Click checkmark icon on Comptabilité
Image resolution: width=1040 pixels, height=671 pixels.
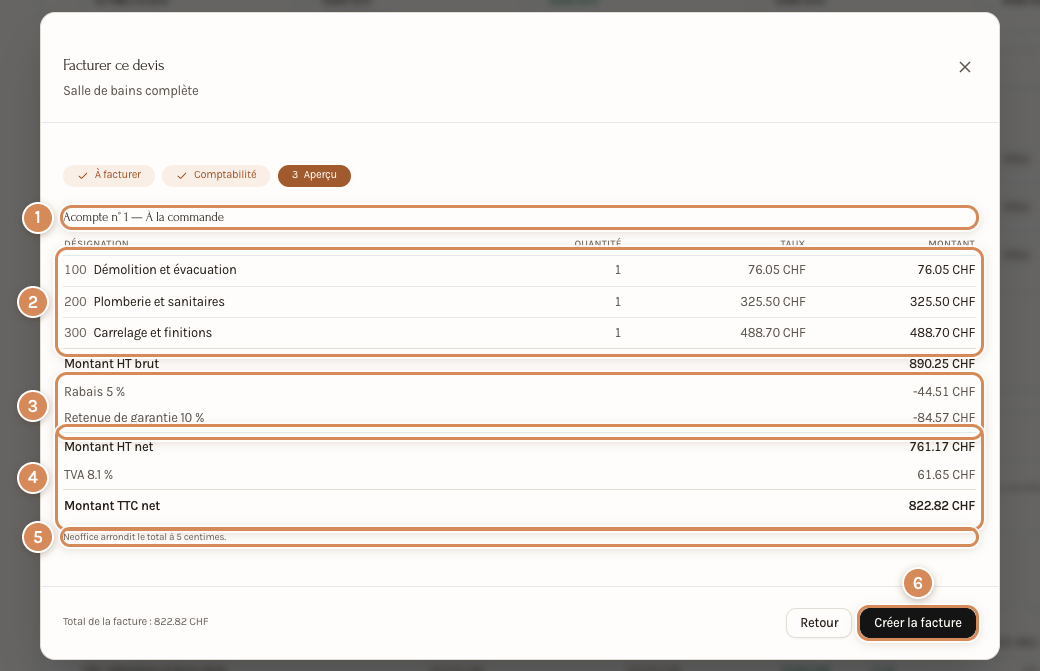point(181,176)
